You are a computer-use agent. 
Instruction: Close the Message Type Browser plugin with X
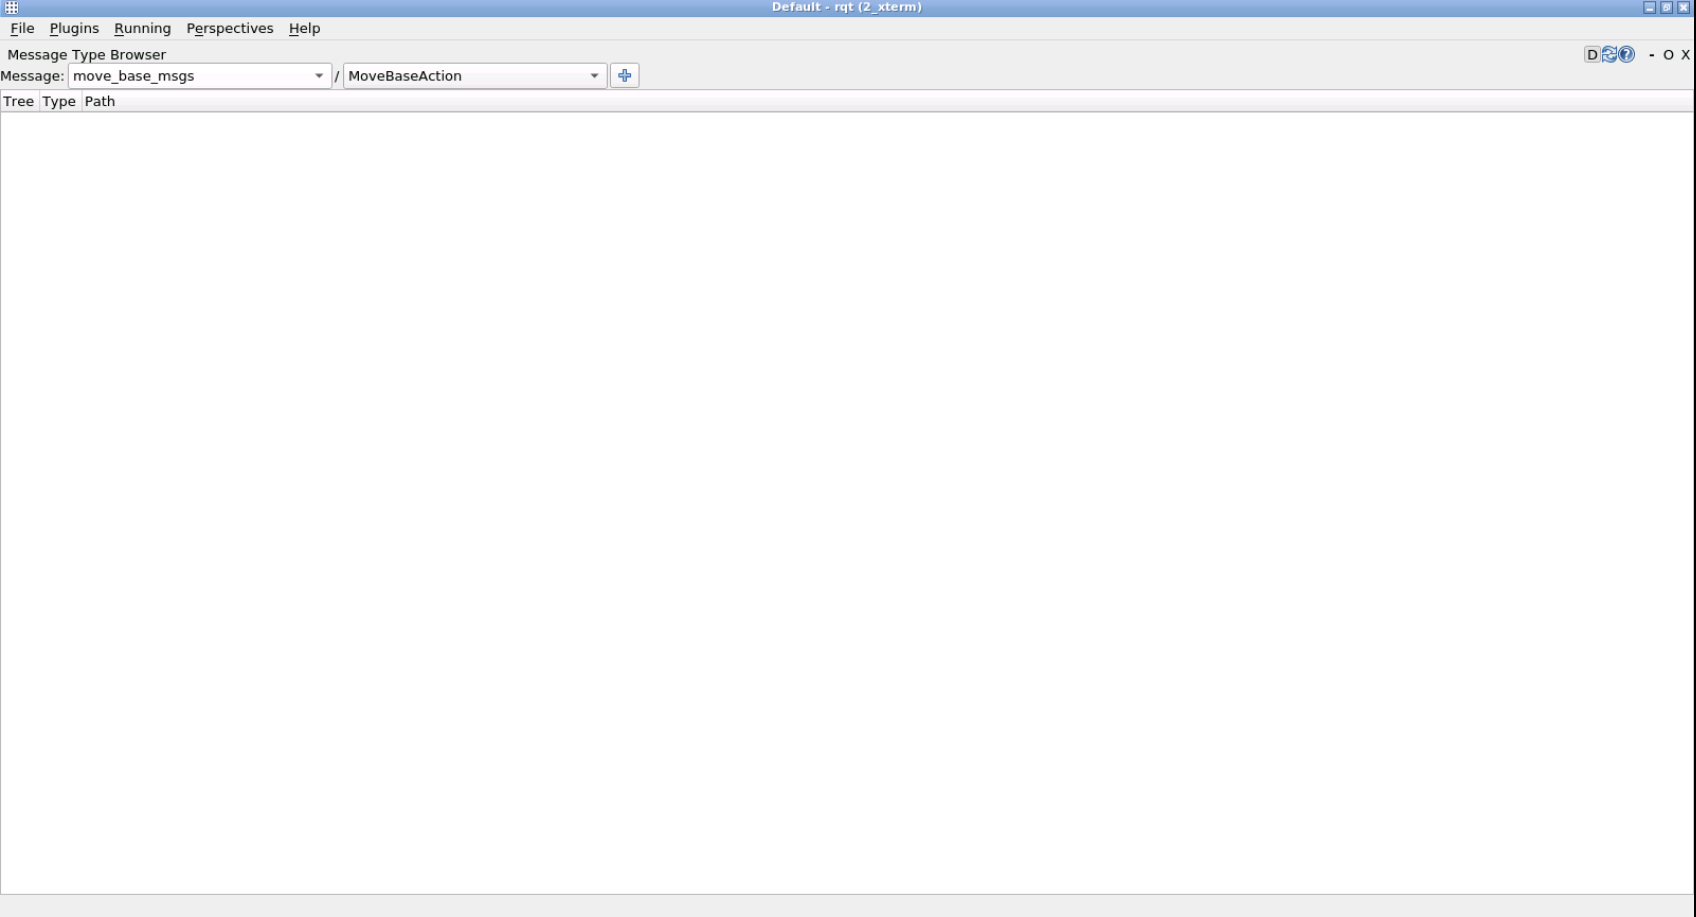pos(1685,55)
